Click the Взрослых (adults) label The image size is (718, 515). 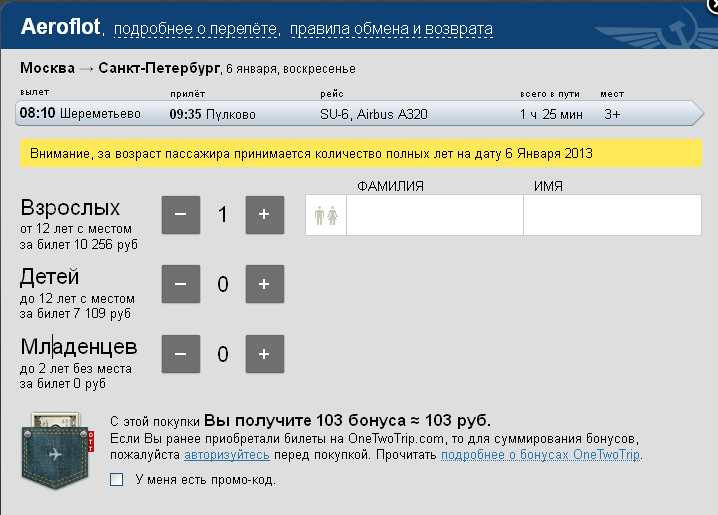coord(70,208)
